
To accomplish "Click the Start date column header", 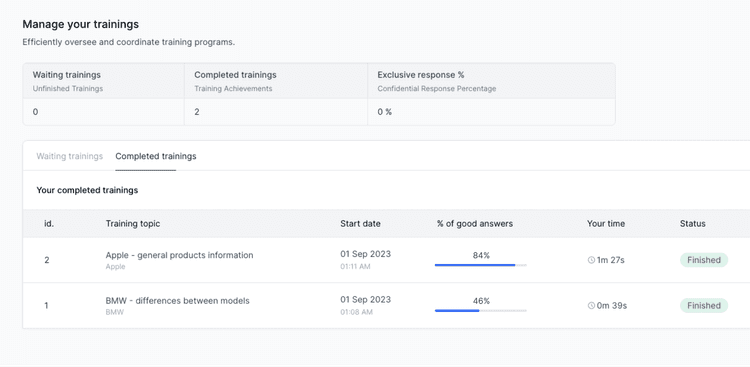I will coord(361,224).
